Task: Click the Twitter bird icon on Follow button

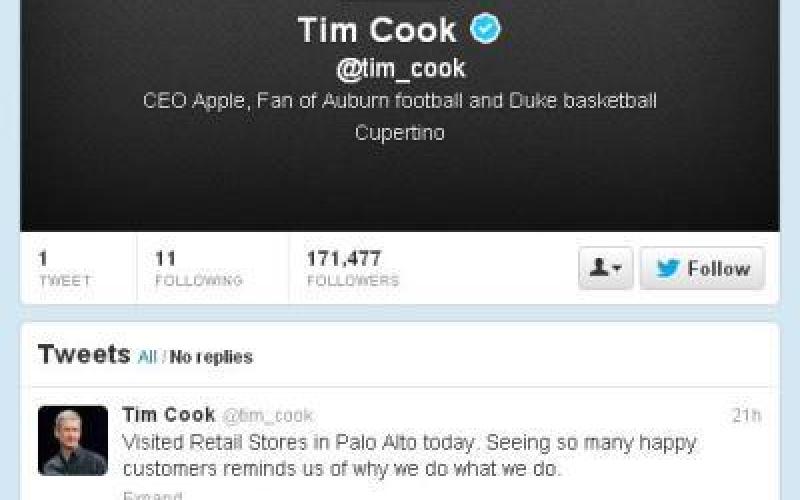Action: click(667, 268)
